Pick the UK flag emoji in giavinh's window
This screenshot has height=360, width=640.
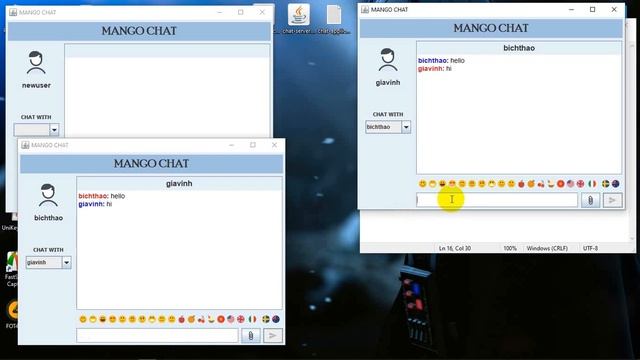pyautogui.click(x=580, y=184)
